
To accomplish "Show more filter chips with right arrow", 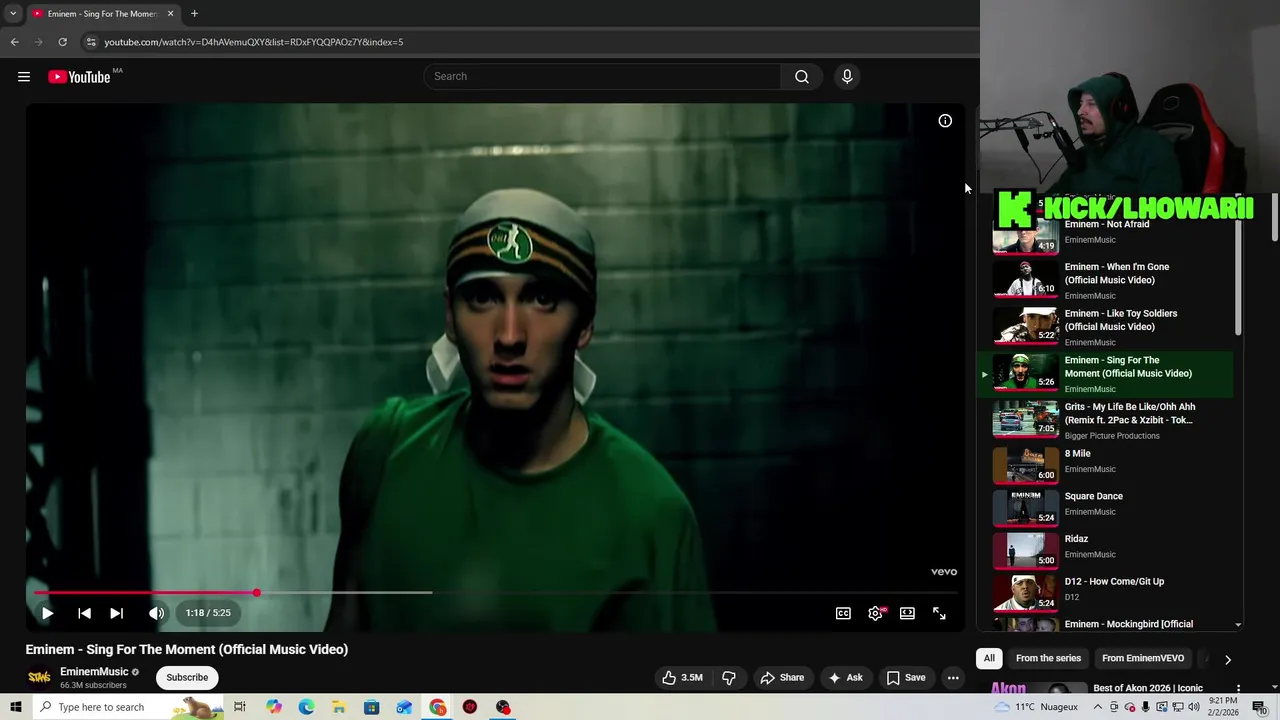I will click(1227, 659).
